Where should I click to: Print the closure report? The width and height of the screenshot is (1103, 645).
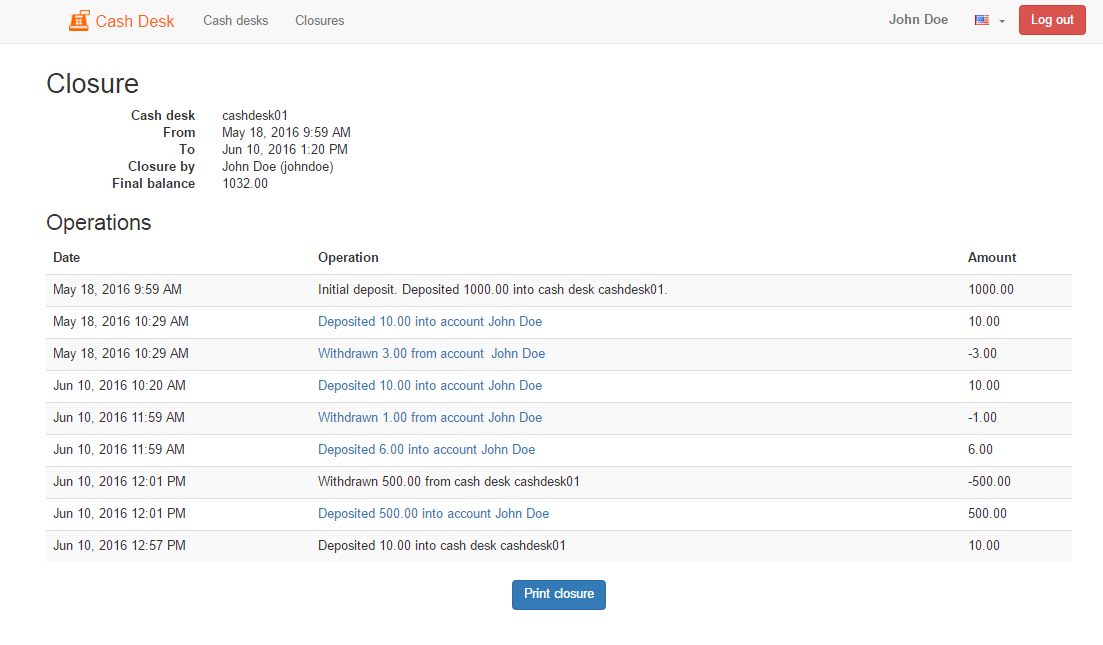558,594
